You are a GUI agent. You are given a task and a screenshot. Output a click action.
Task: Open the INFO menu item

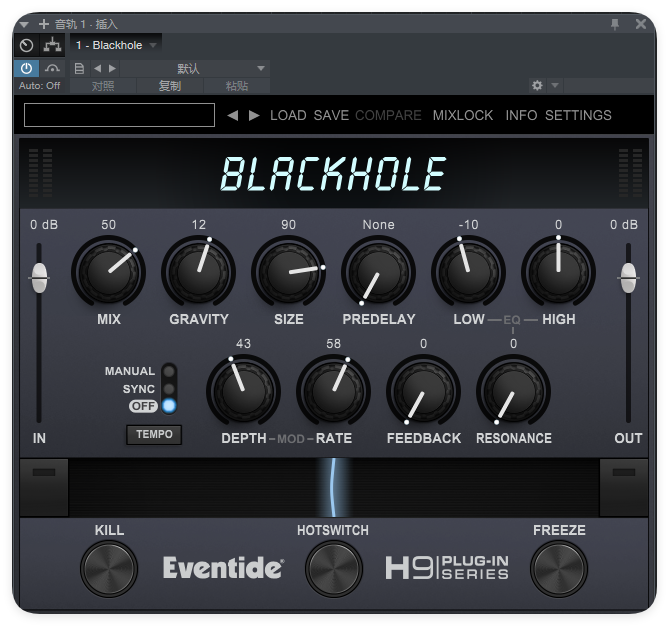coord(521,115)
